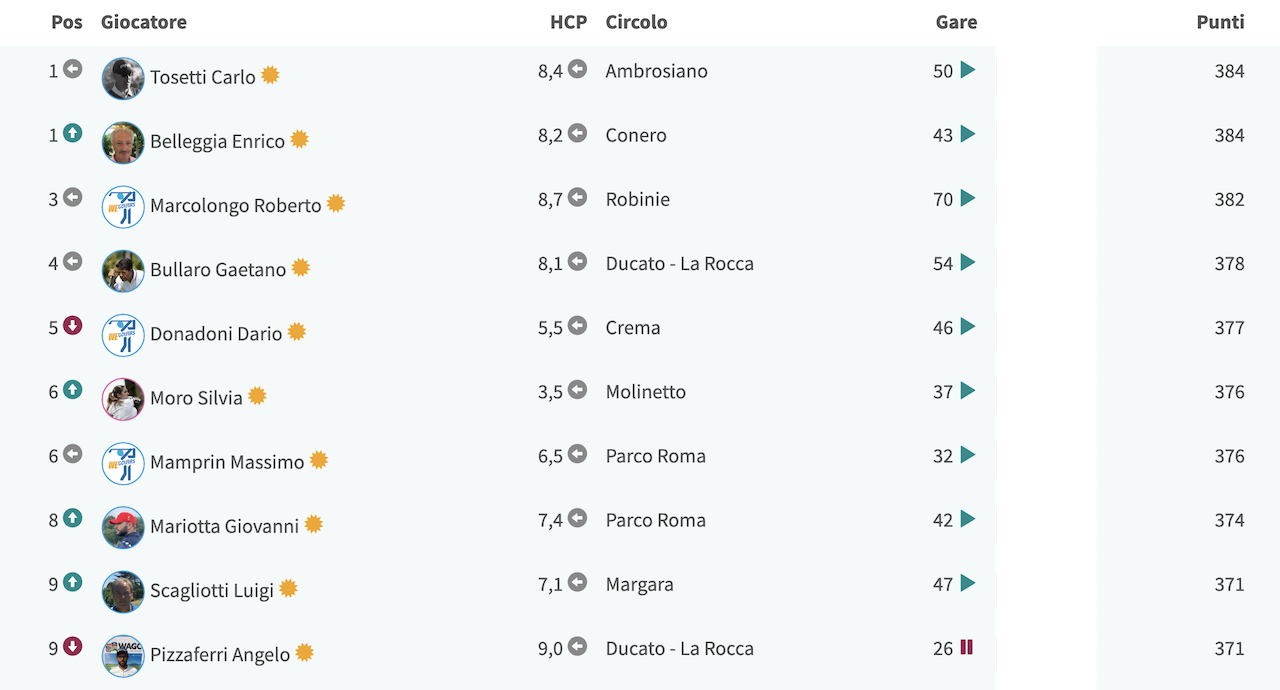
Task: Click the gold star badge next to Tosetti Carlo
Action: click(270, 75)
